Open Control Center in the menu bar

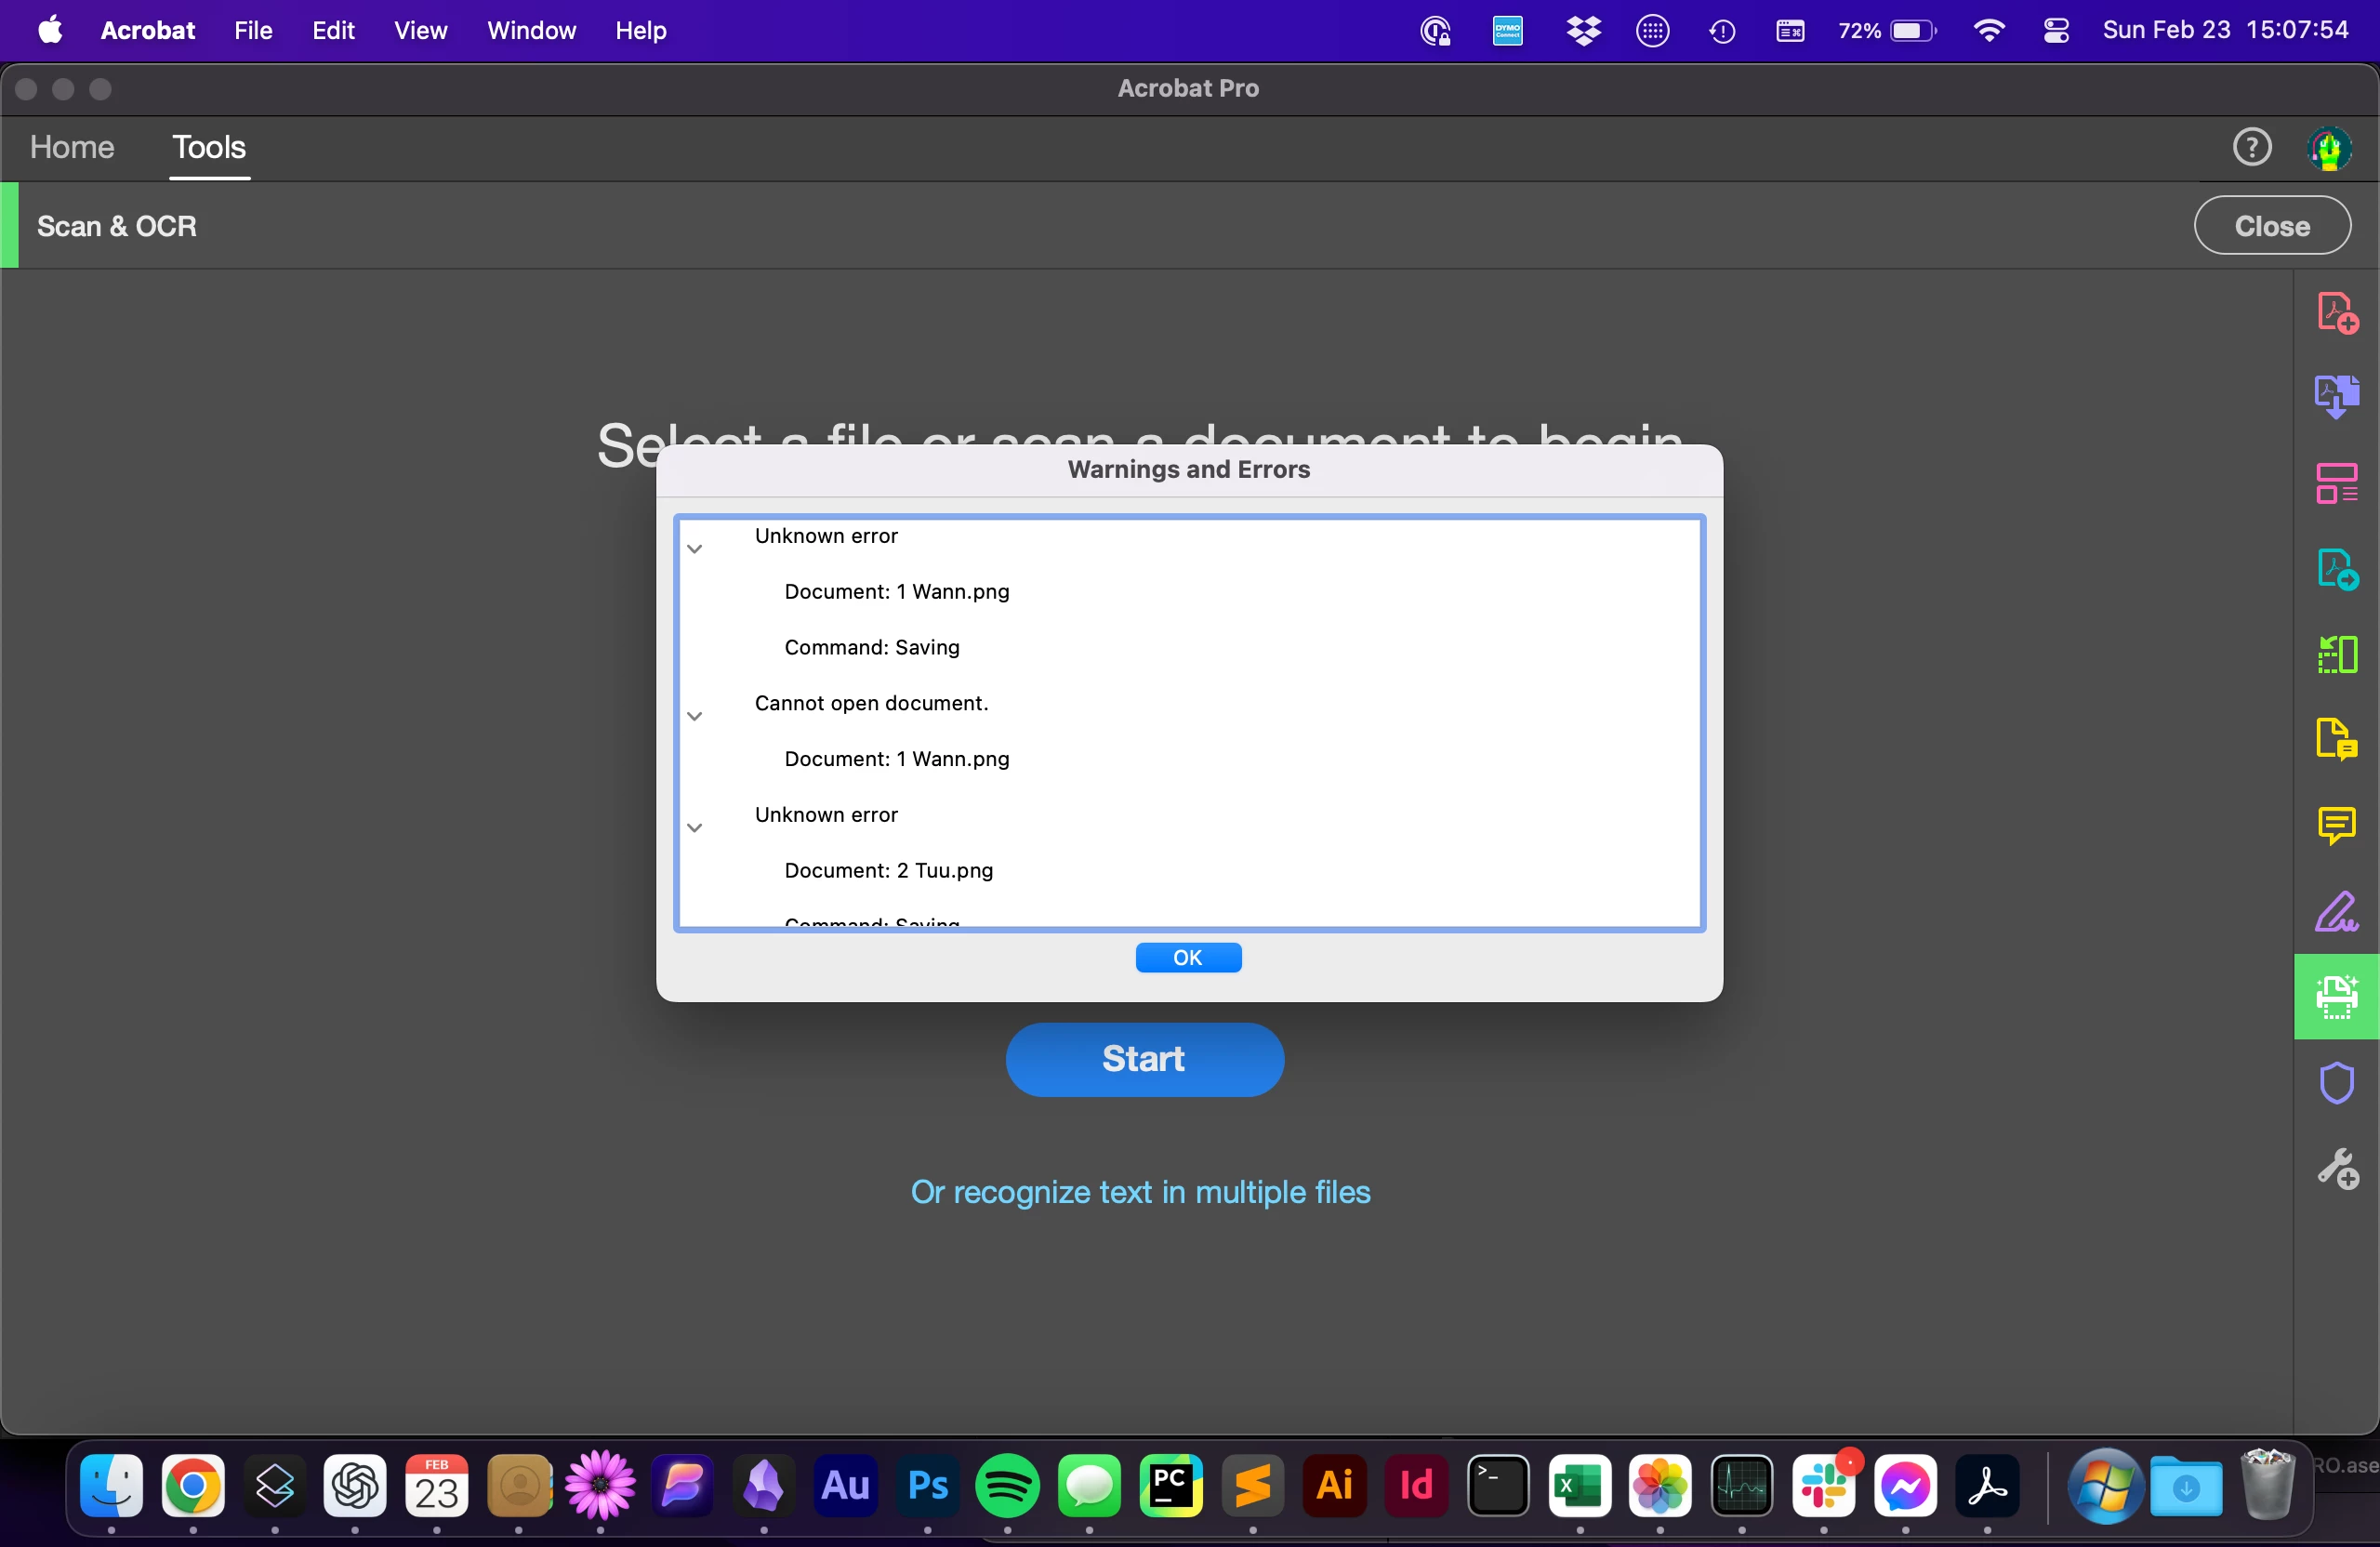tap(2056, 31)
